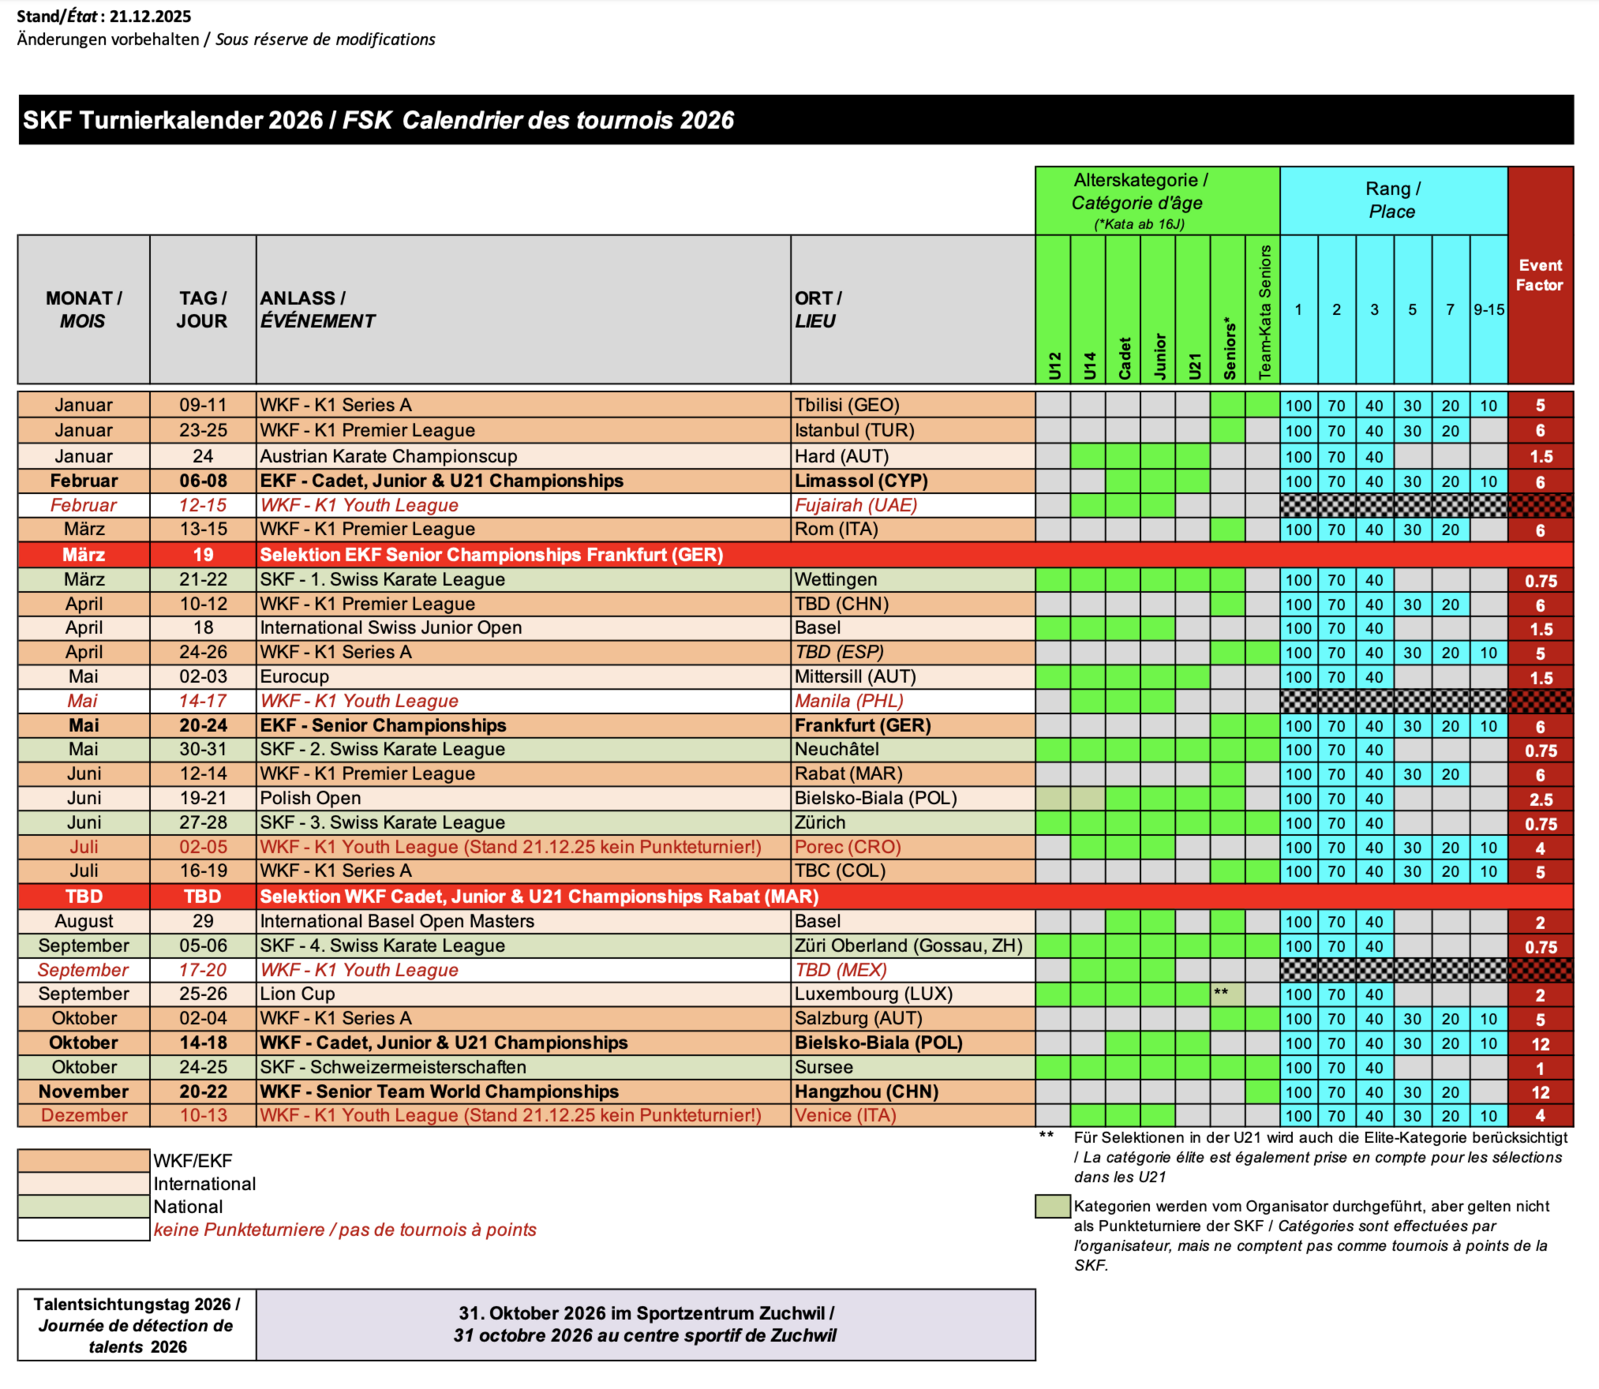This screenshot has width=1599, height=1389.
Task: Click the Talentsichtungstag 2026 label box
Action: (136, 1325)
